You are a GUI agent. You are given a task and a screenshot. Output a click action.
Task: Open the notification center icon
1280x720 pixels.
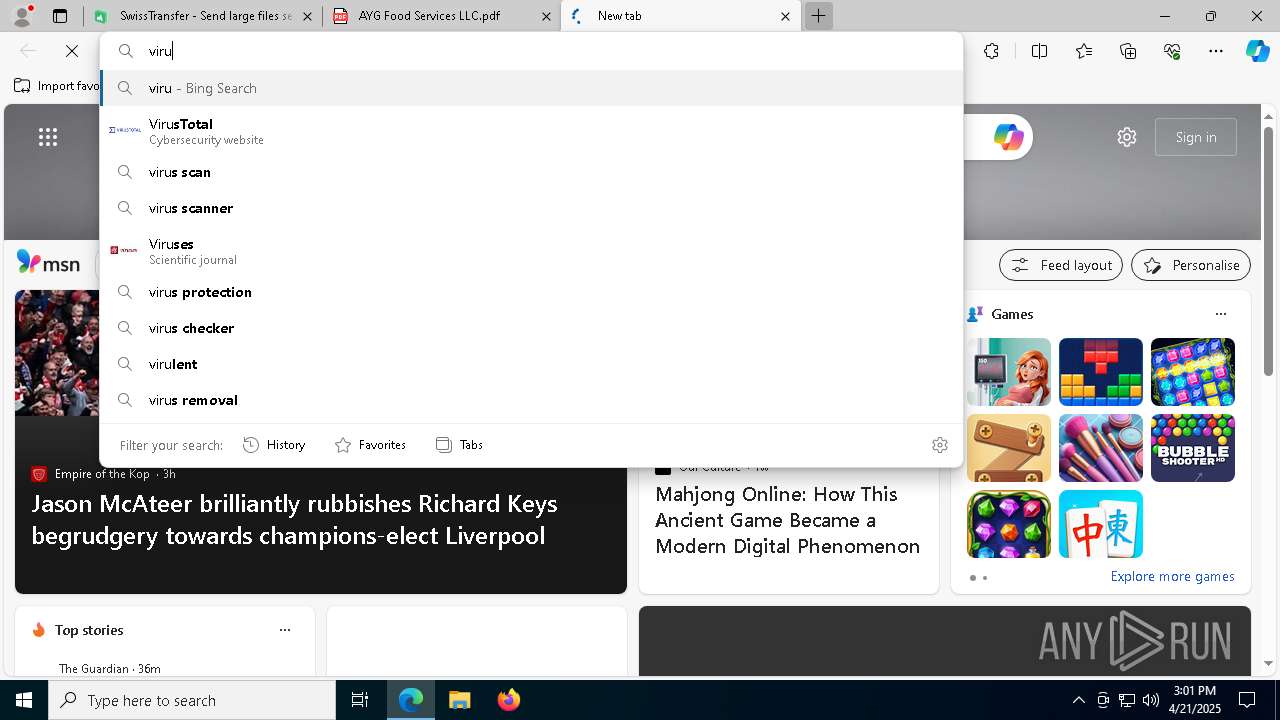click(x=1247, y=700)
